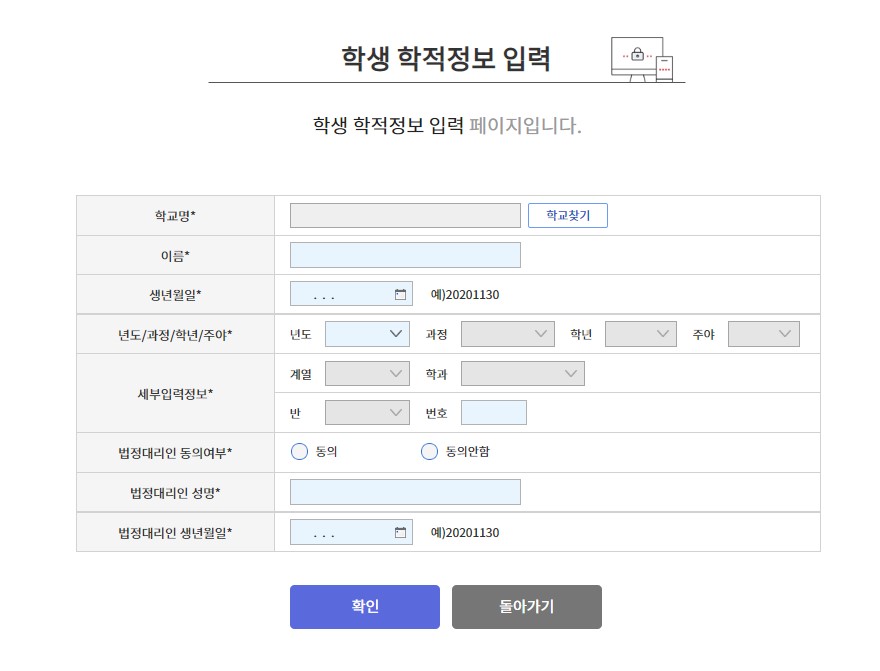Image resolution: width=880 pixels, height=671 pixels.
Task: Open the 반 dropdown
Action: (366, 412)
